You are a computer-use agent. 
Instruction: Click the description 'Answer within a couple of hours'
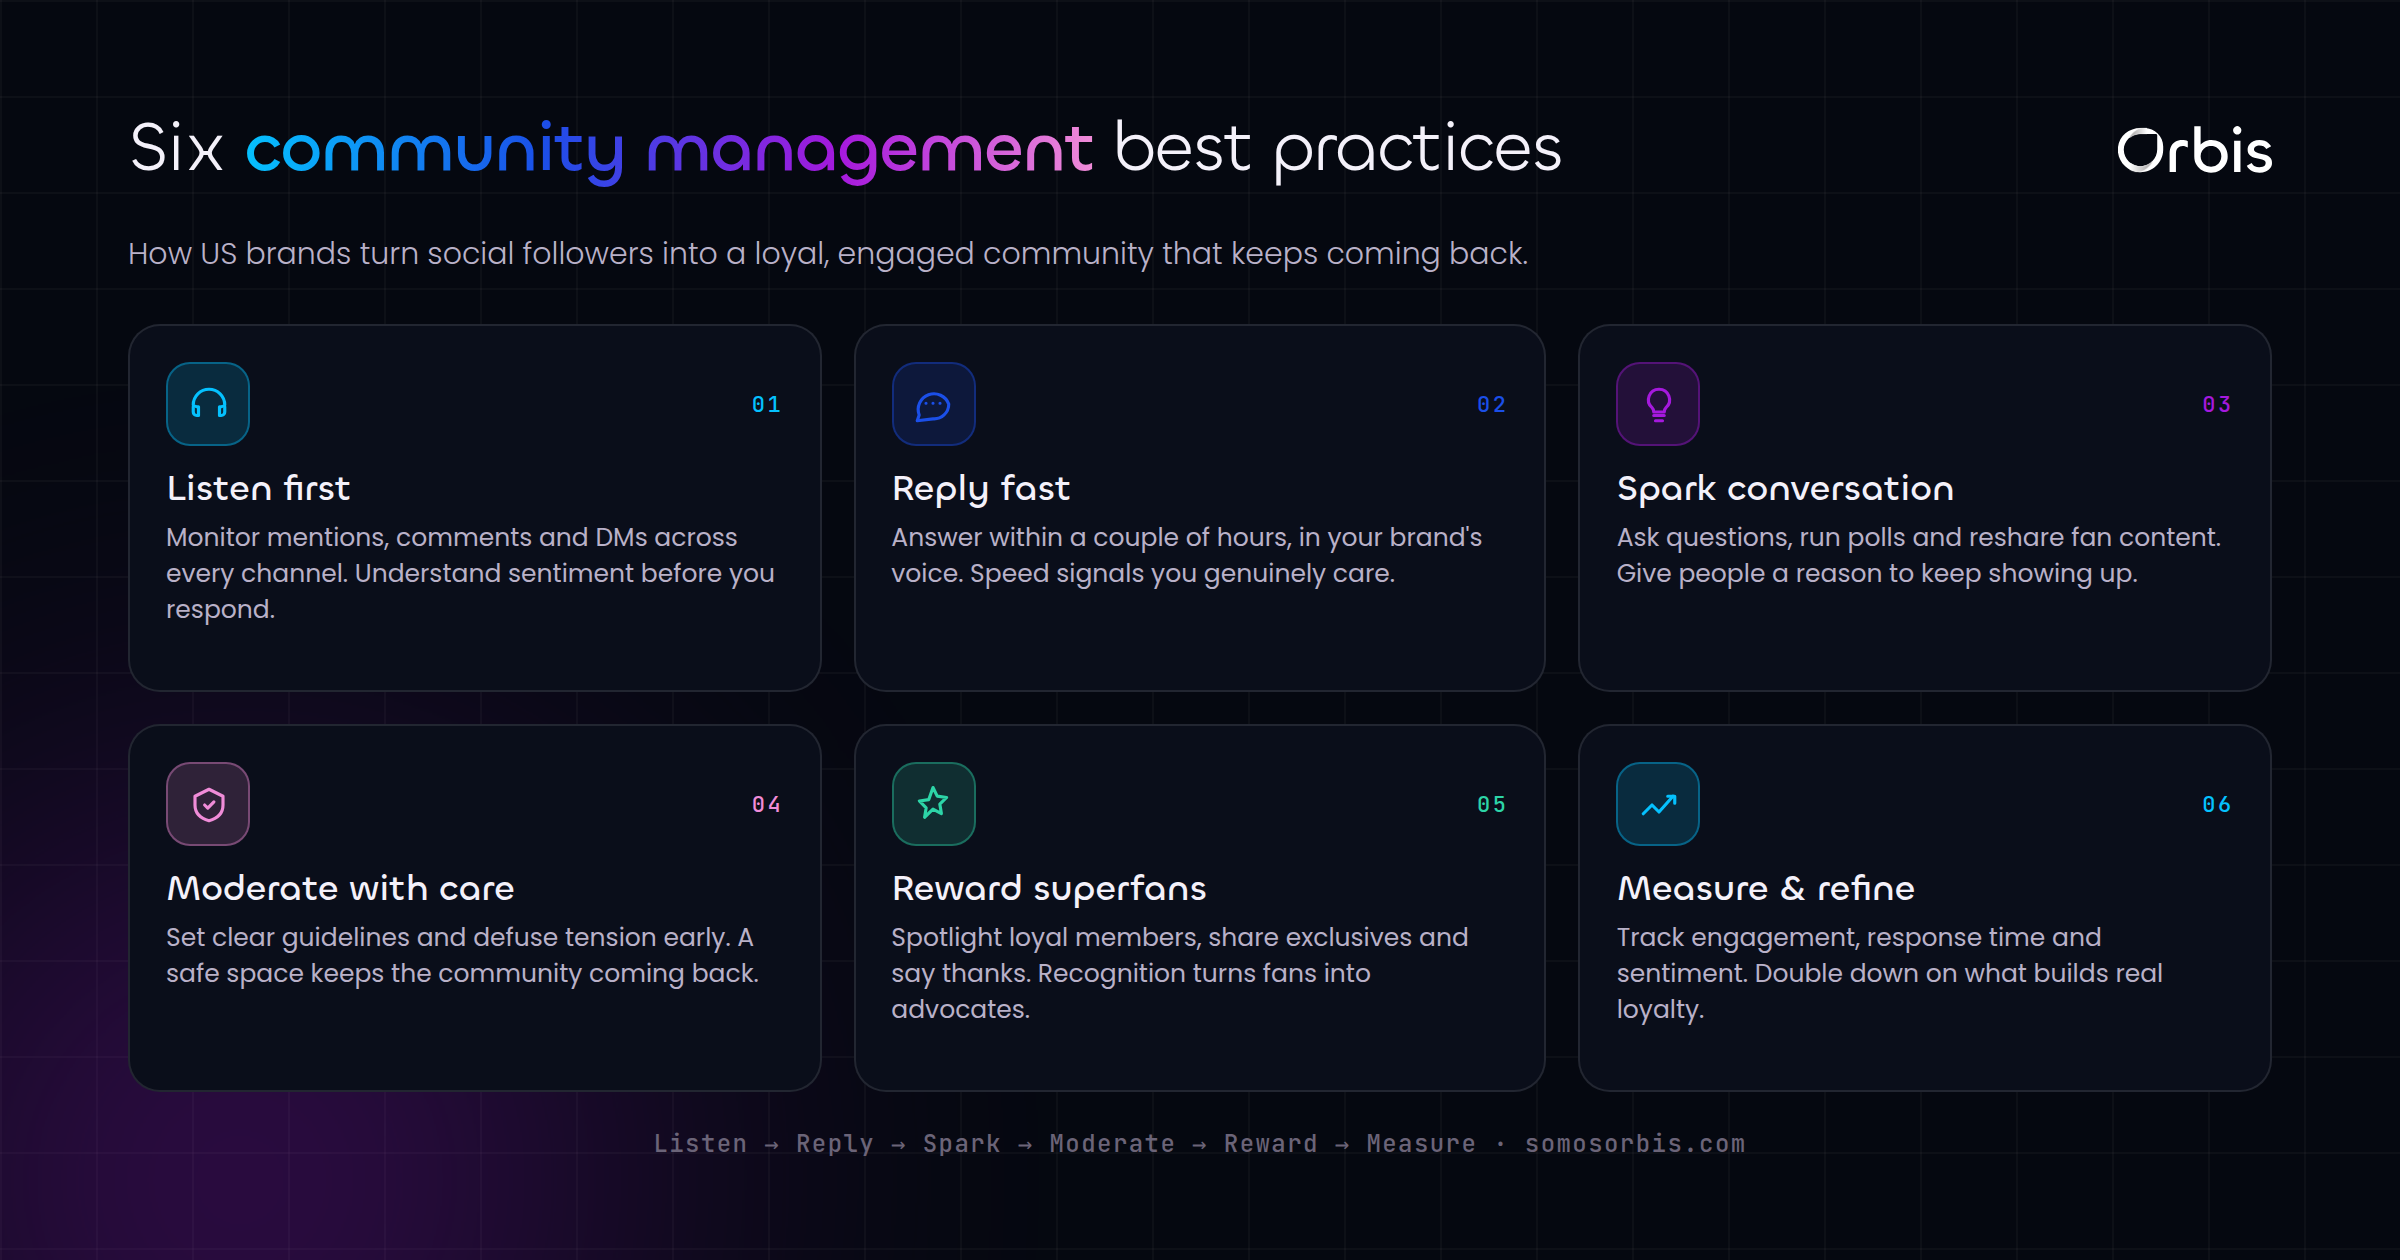coord(1186,555)
